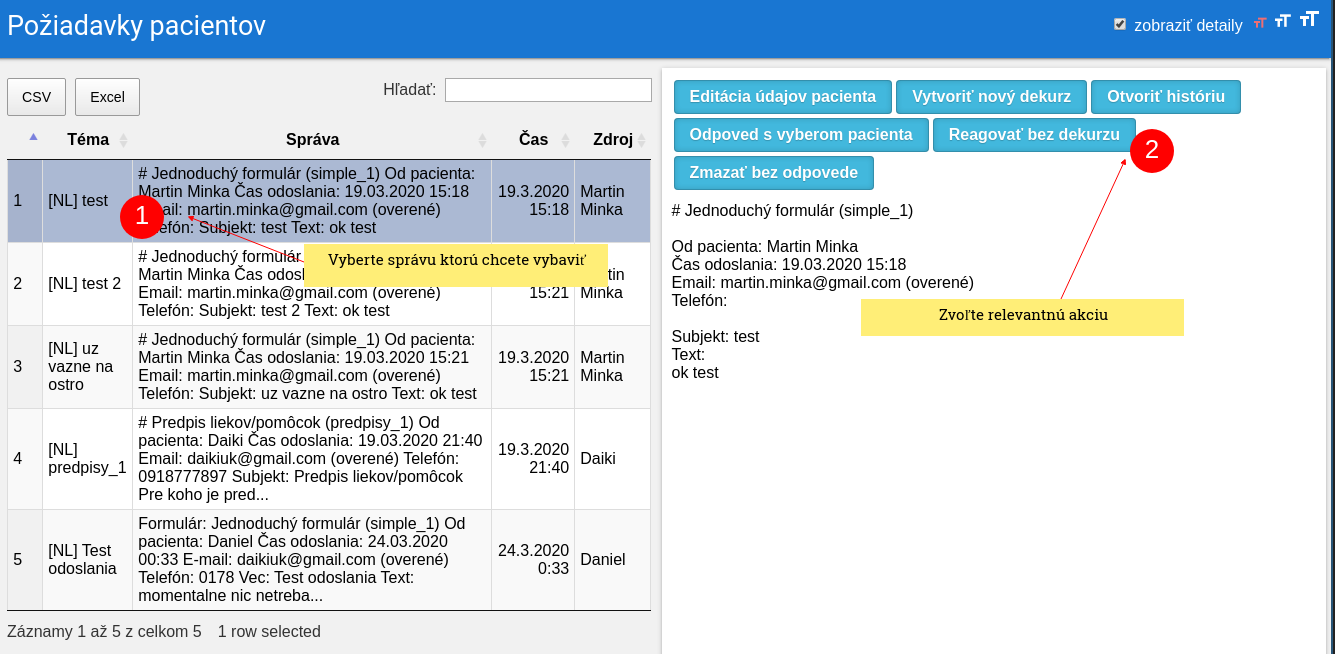Export table with CSV button
The height and width of the screenshot is (654, 1335).
click(37, 97)
